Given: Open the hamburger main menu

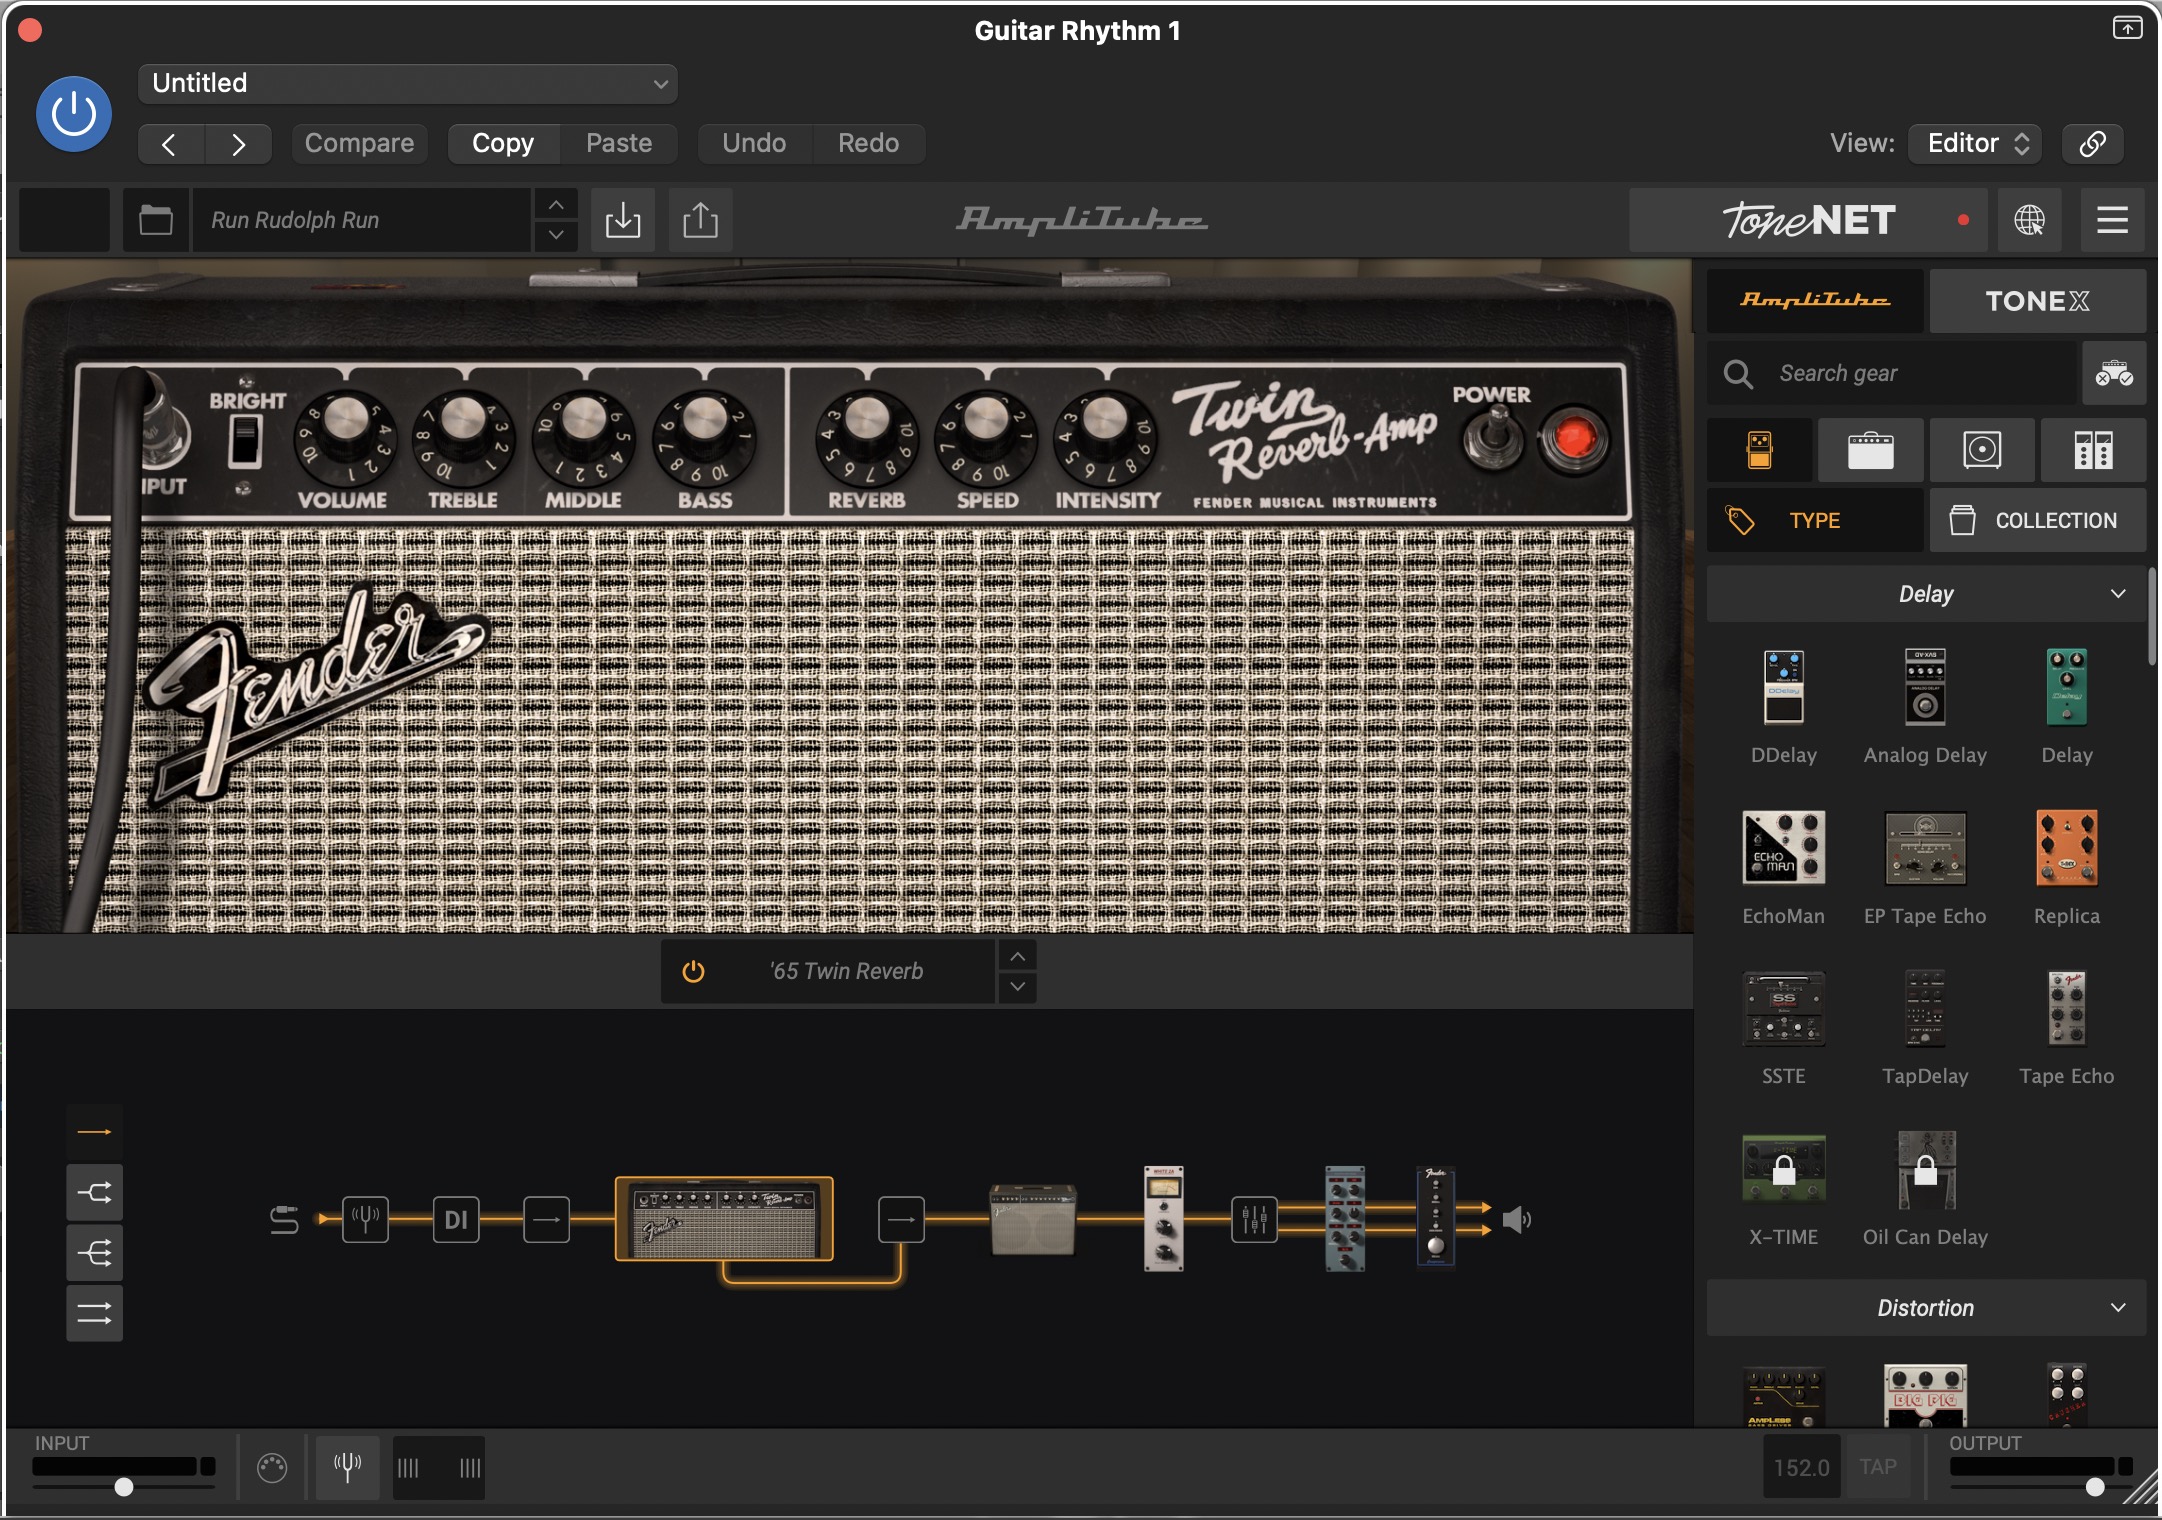Looking at the screenshot, I should coord(2112,220).
